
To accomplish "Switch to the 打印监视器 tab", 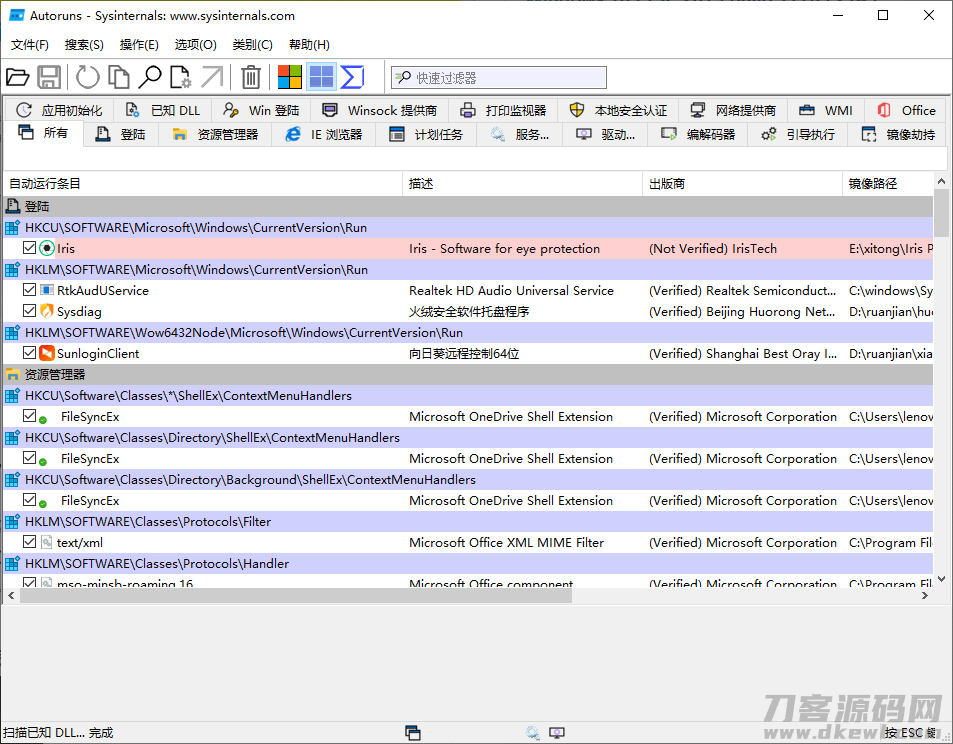I will (503, 110).
